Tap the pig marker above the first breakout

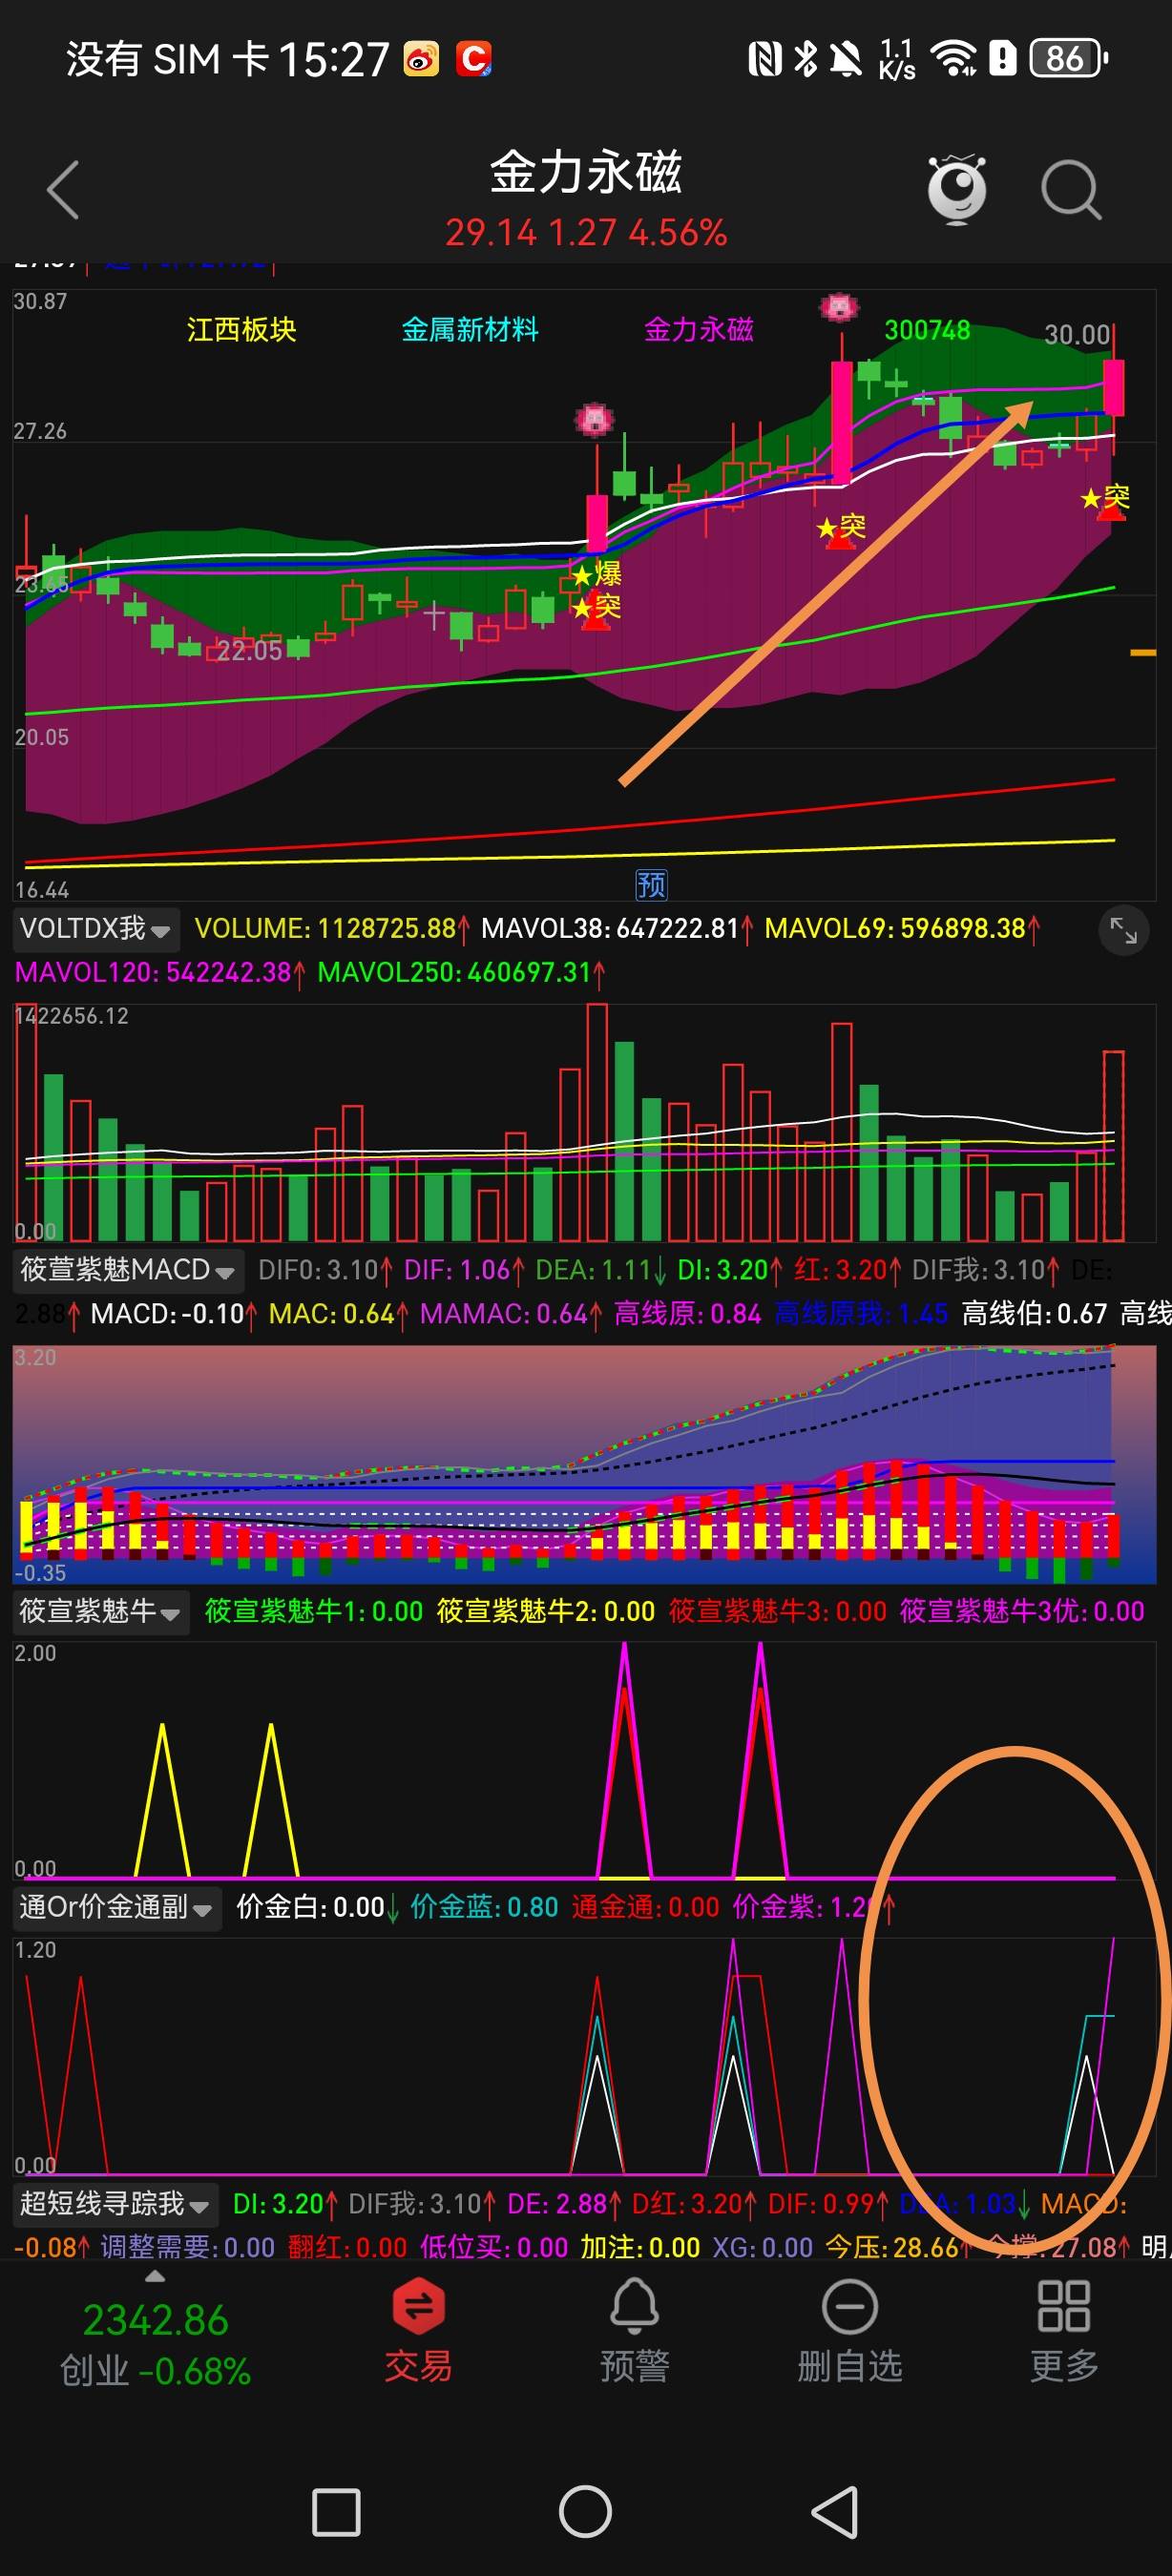(594, 418)
